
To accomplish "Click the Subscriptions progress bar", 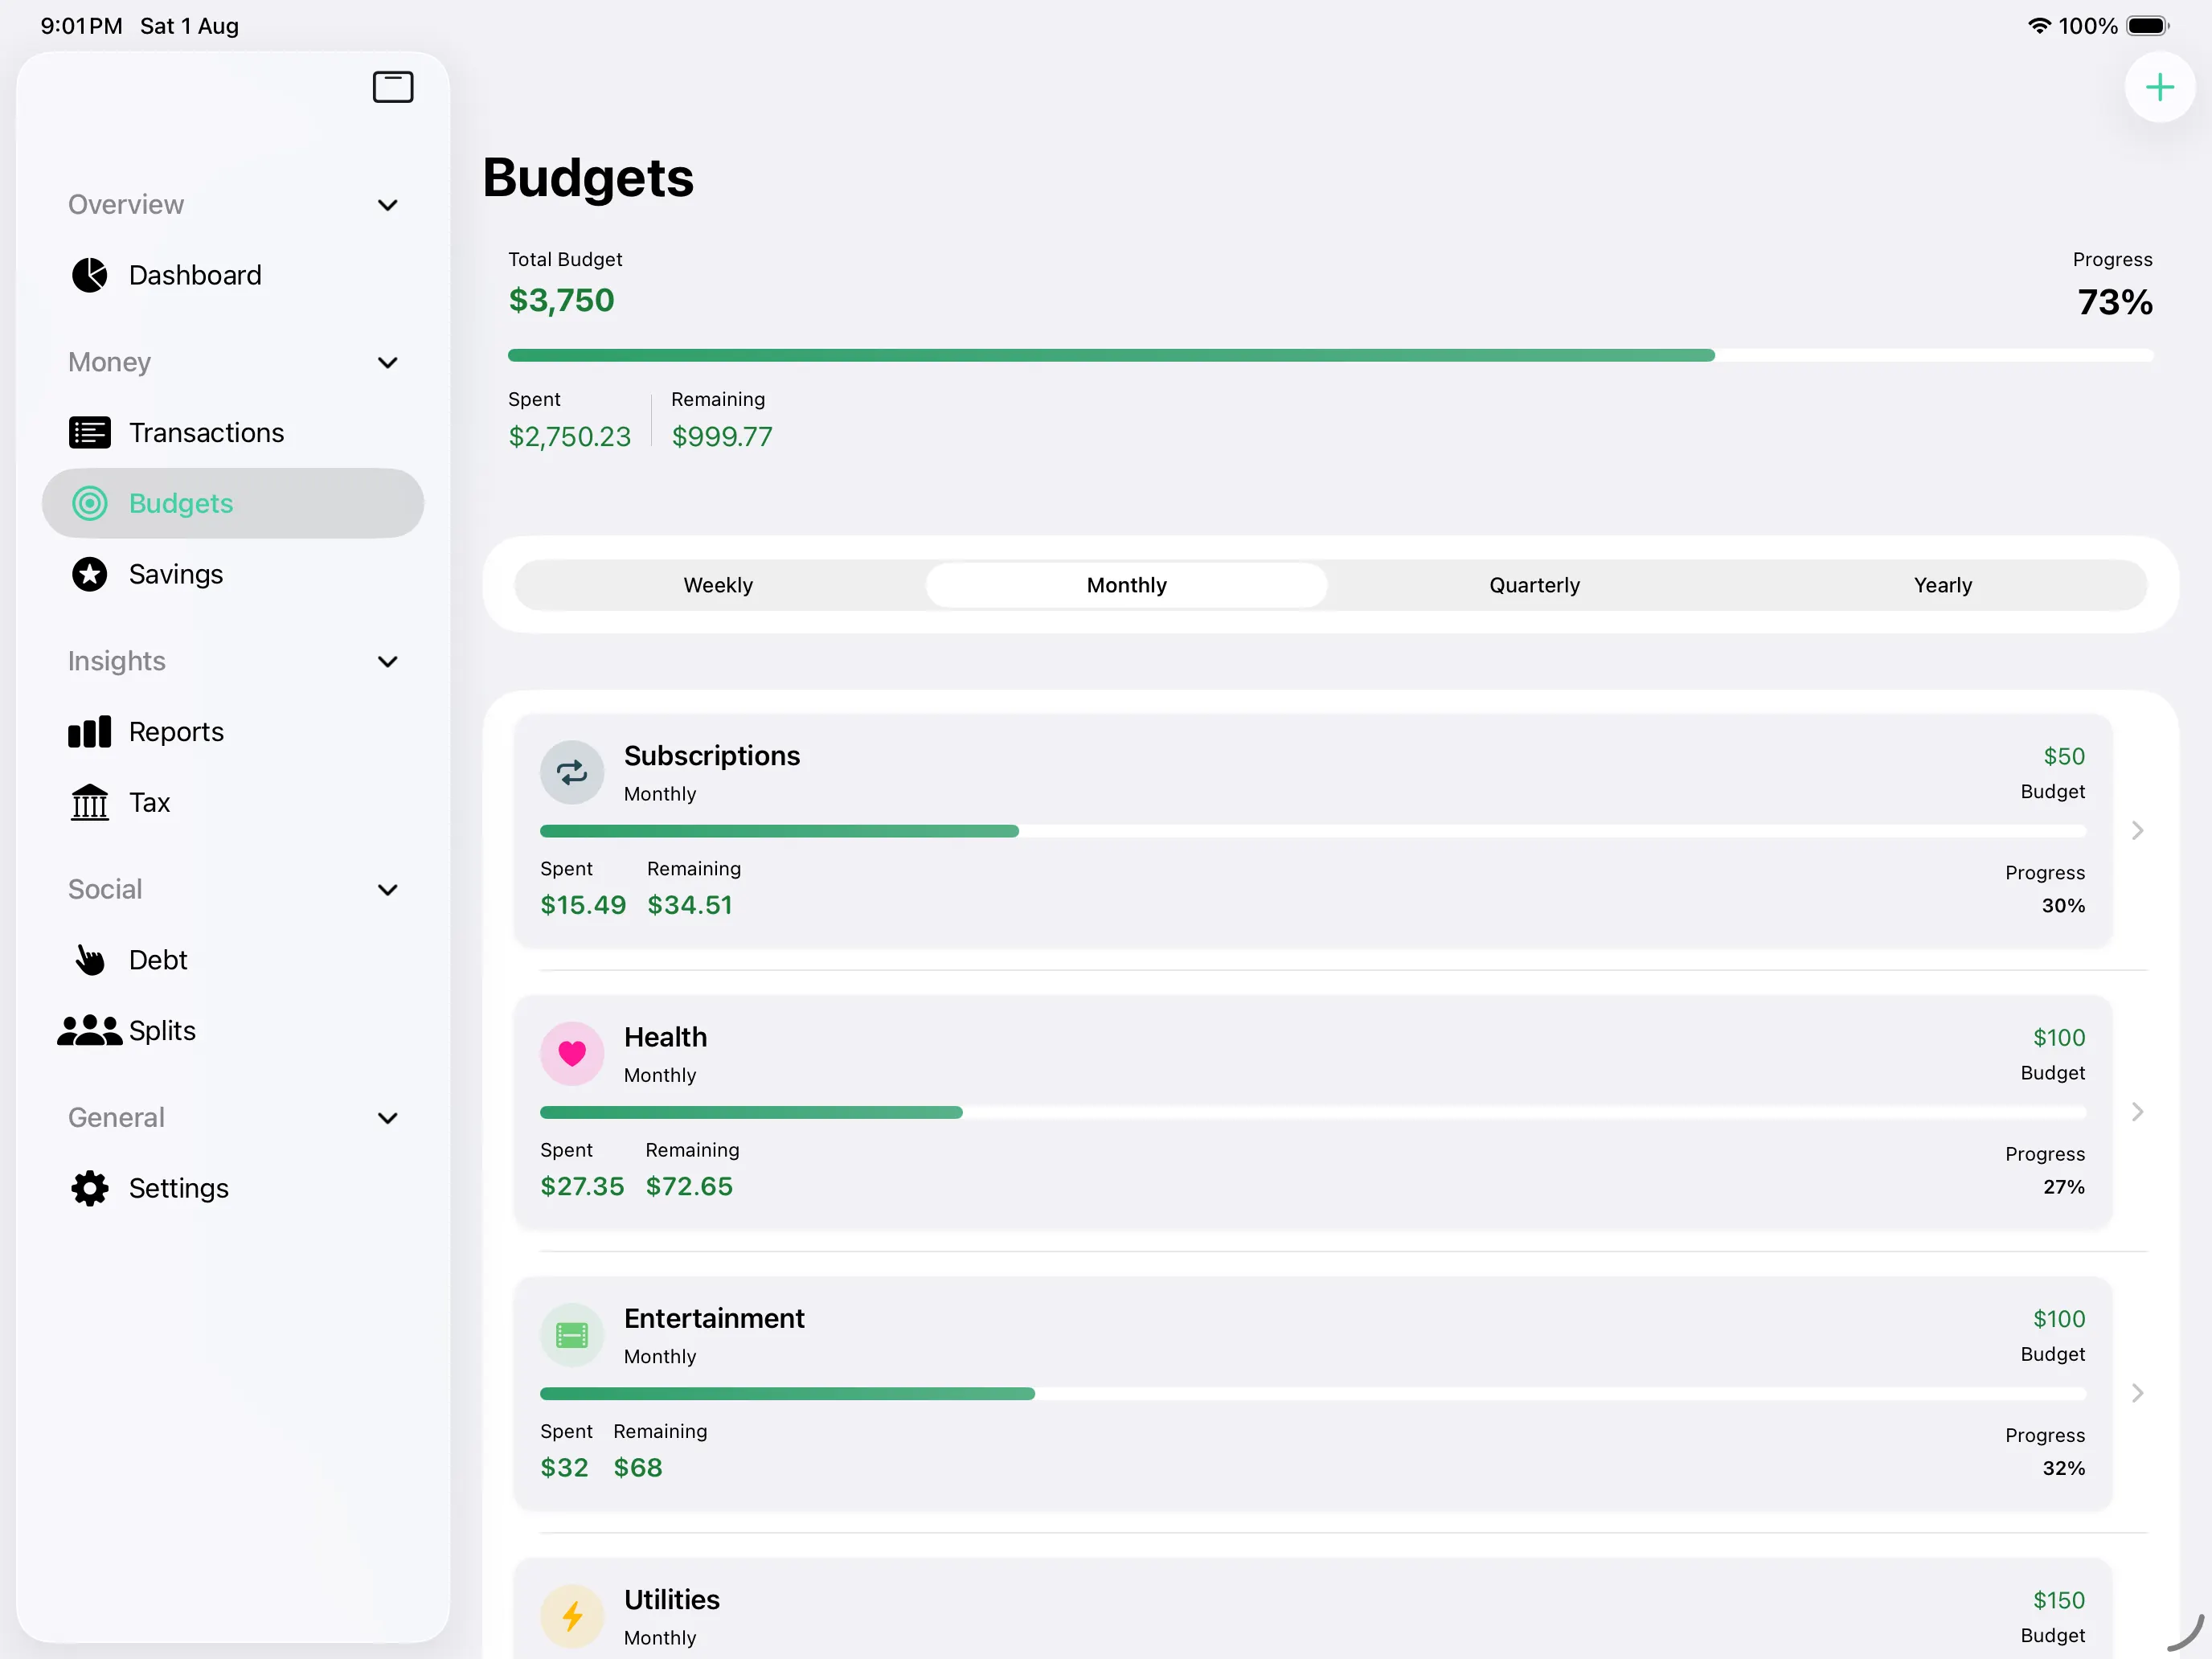I will click(x=1313, y=831).
